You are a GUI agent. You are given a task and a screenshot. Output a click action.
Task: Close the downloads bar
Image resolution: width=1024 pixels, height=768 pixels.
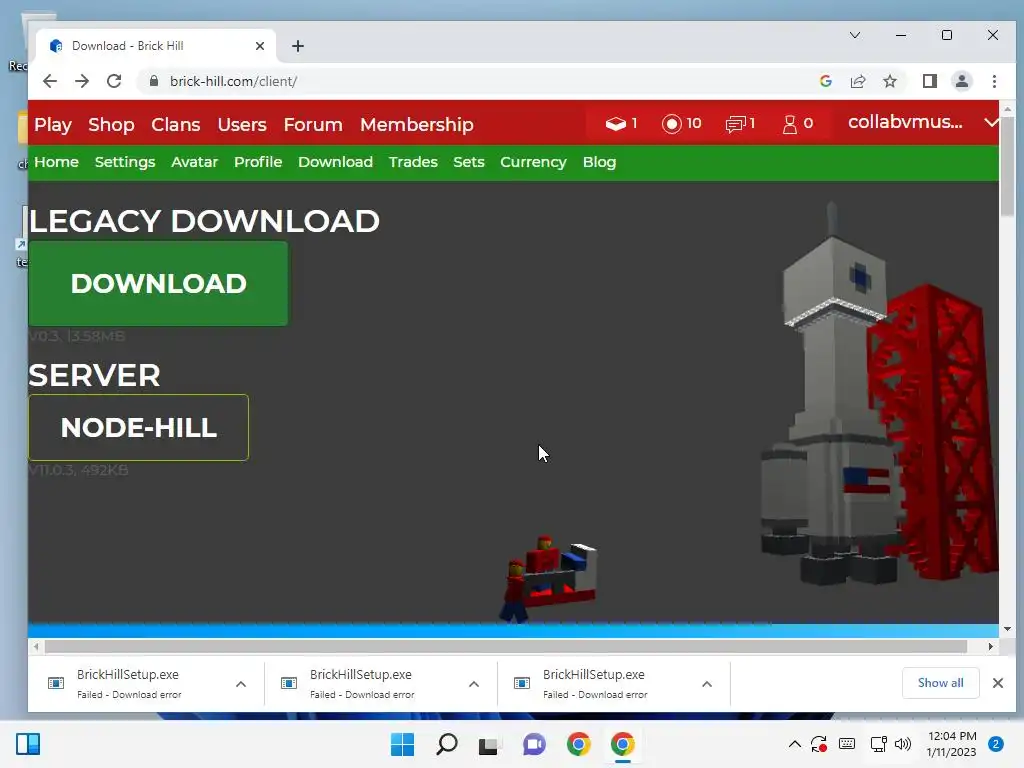pyautogui.click(x=997, y=683)
